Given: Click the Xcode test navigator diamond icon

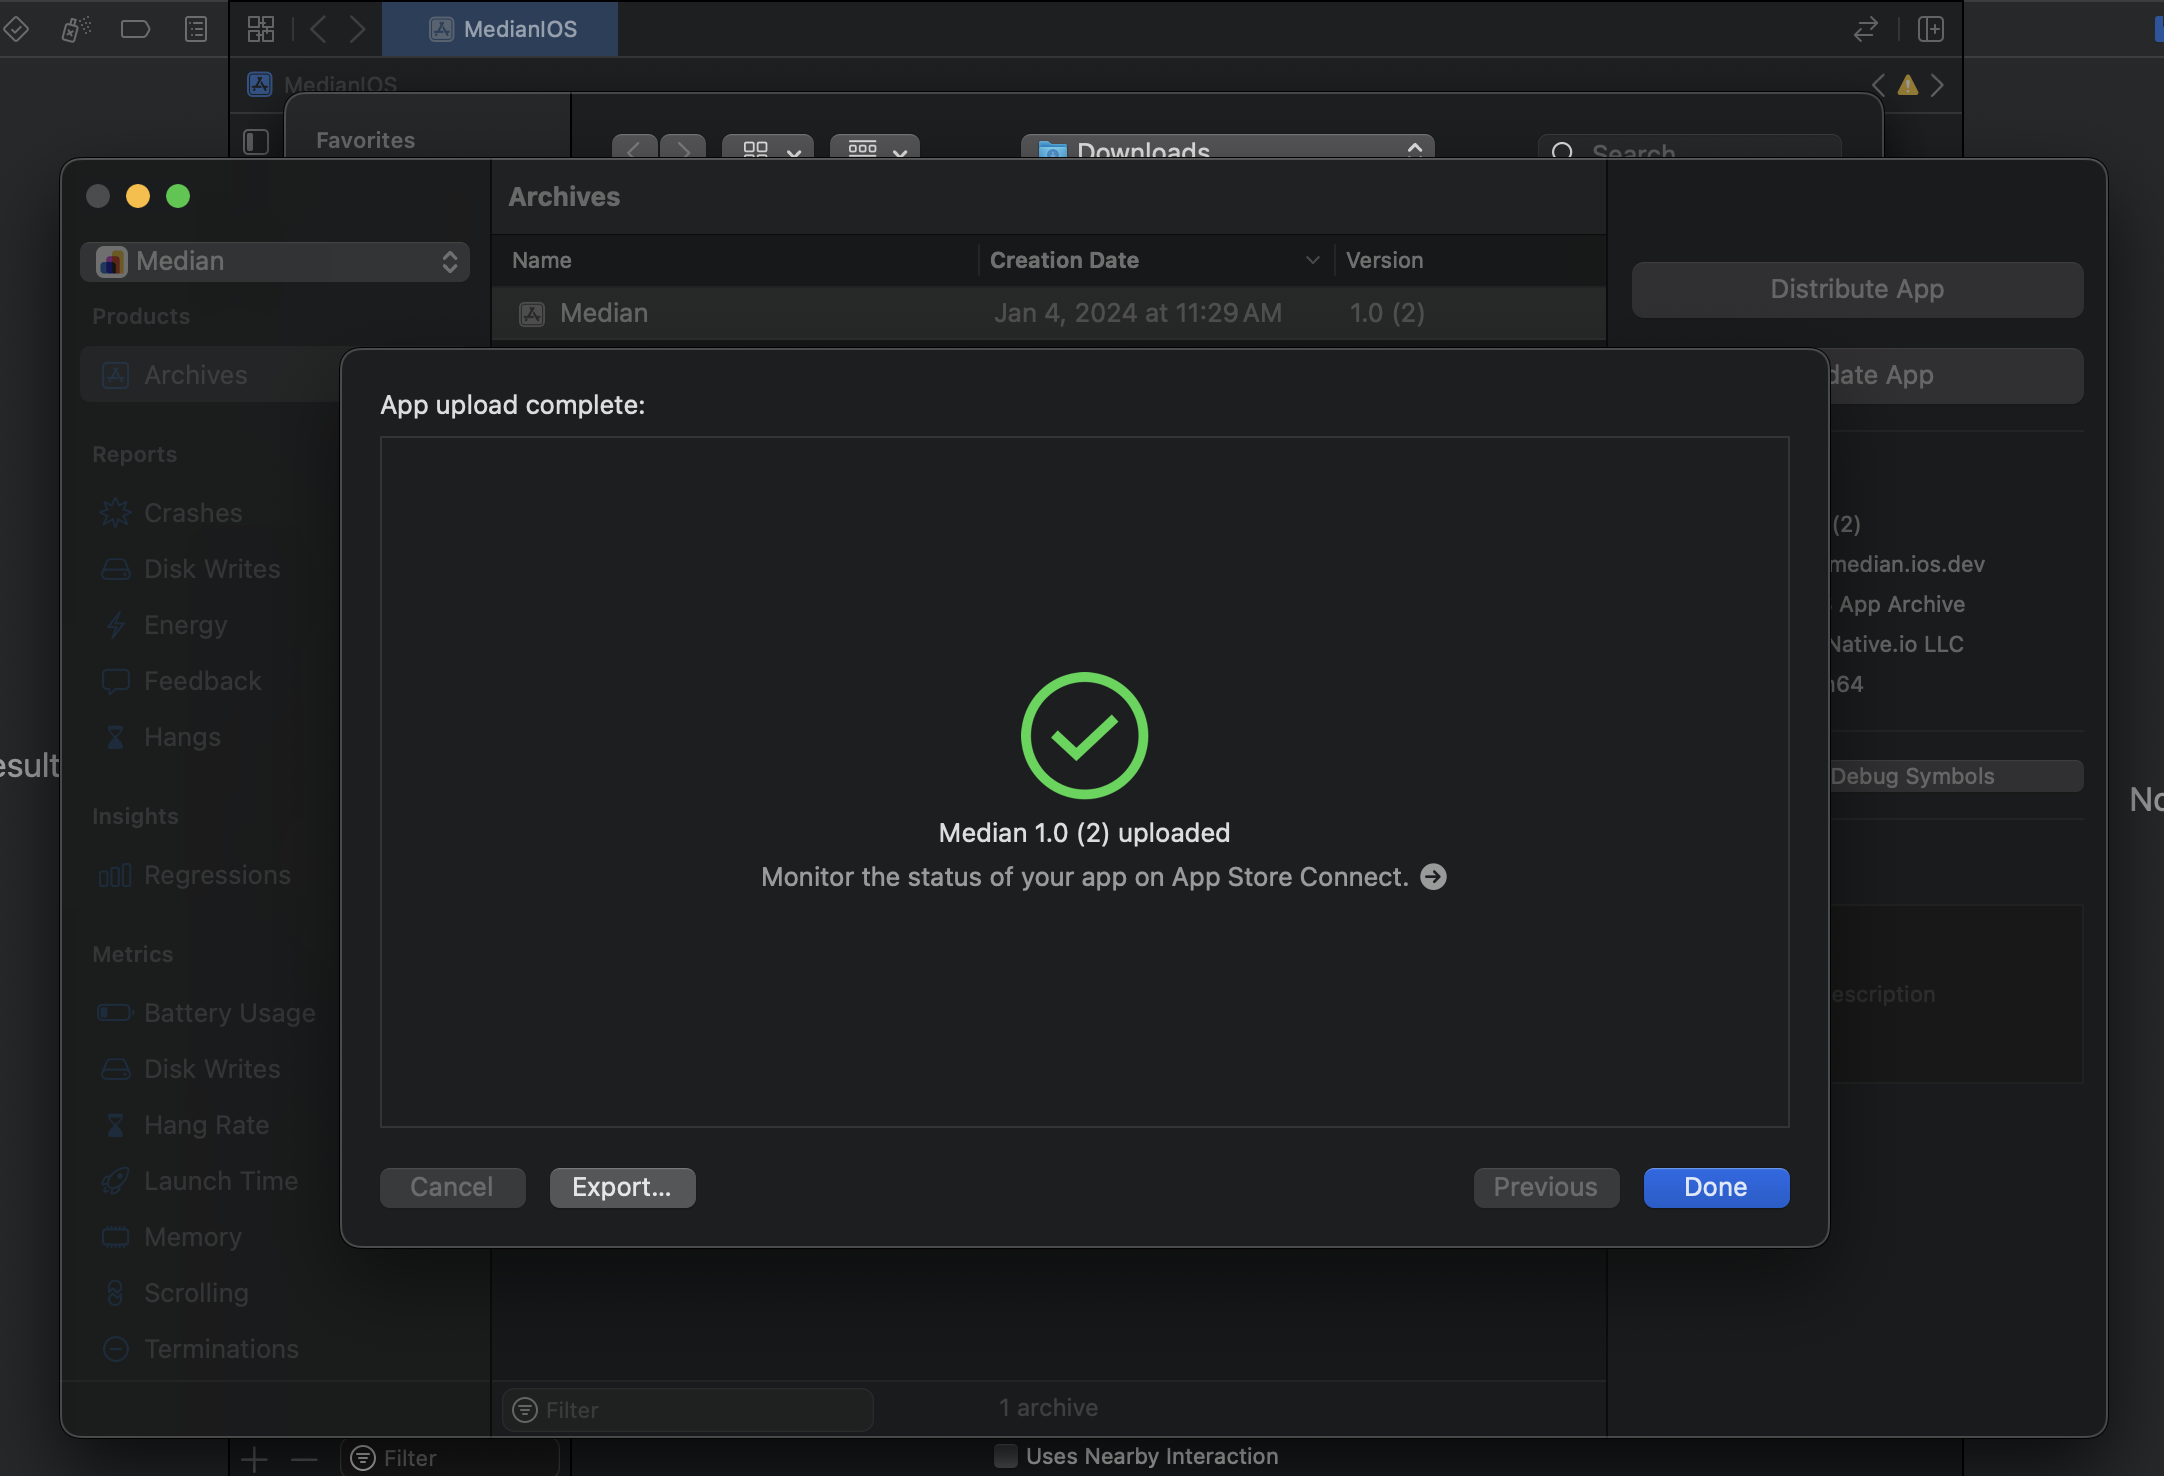Looking at the screenshot, I should pos(16,29).
